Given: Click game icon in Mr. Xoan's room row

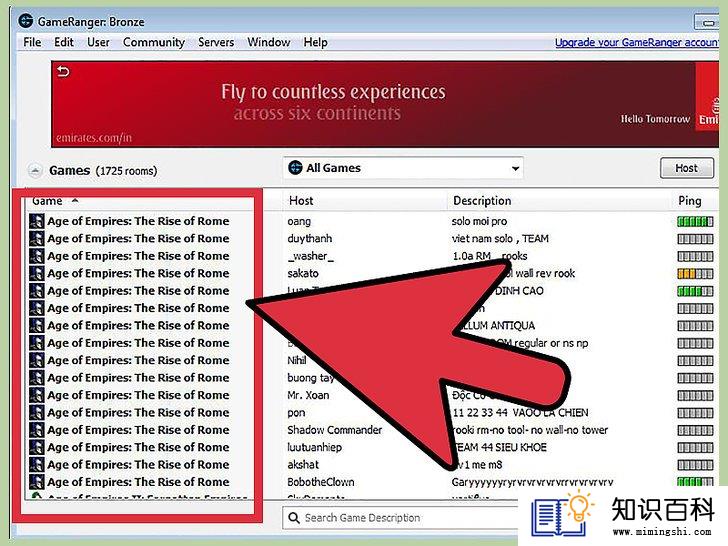Looking at the screenshot, I should tap(37, 395).
